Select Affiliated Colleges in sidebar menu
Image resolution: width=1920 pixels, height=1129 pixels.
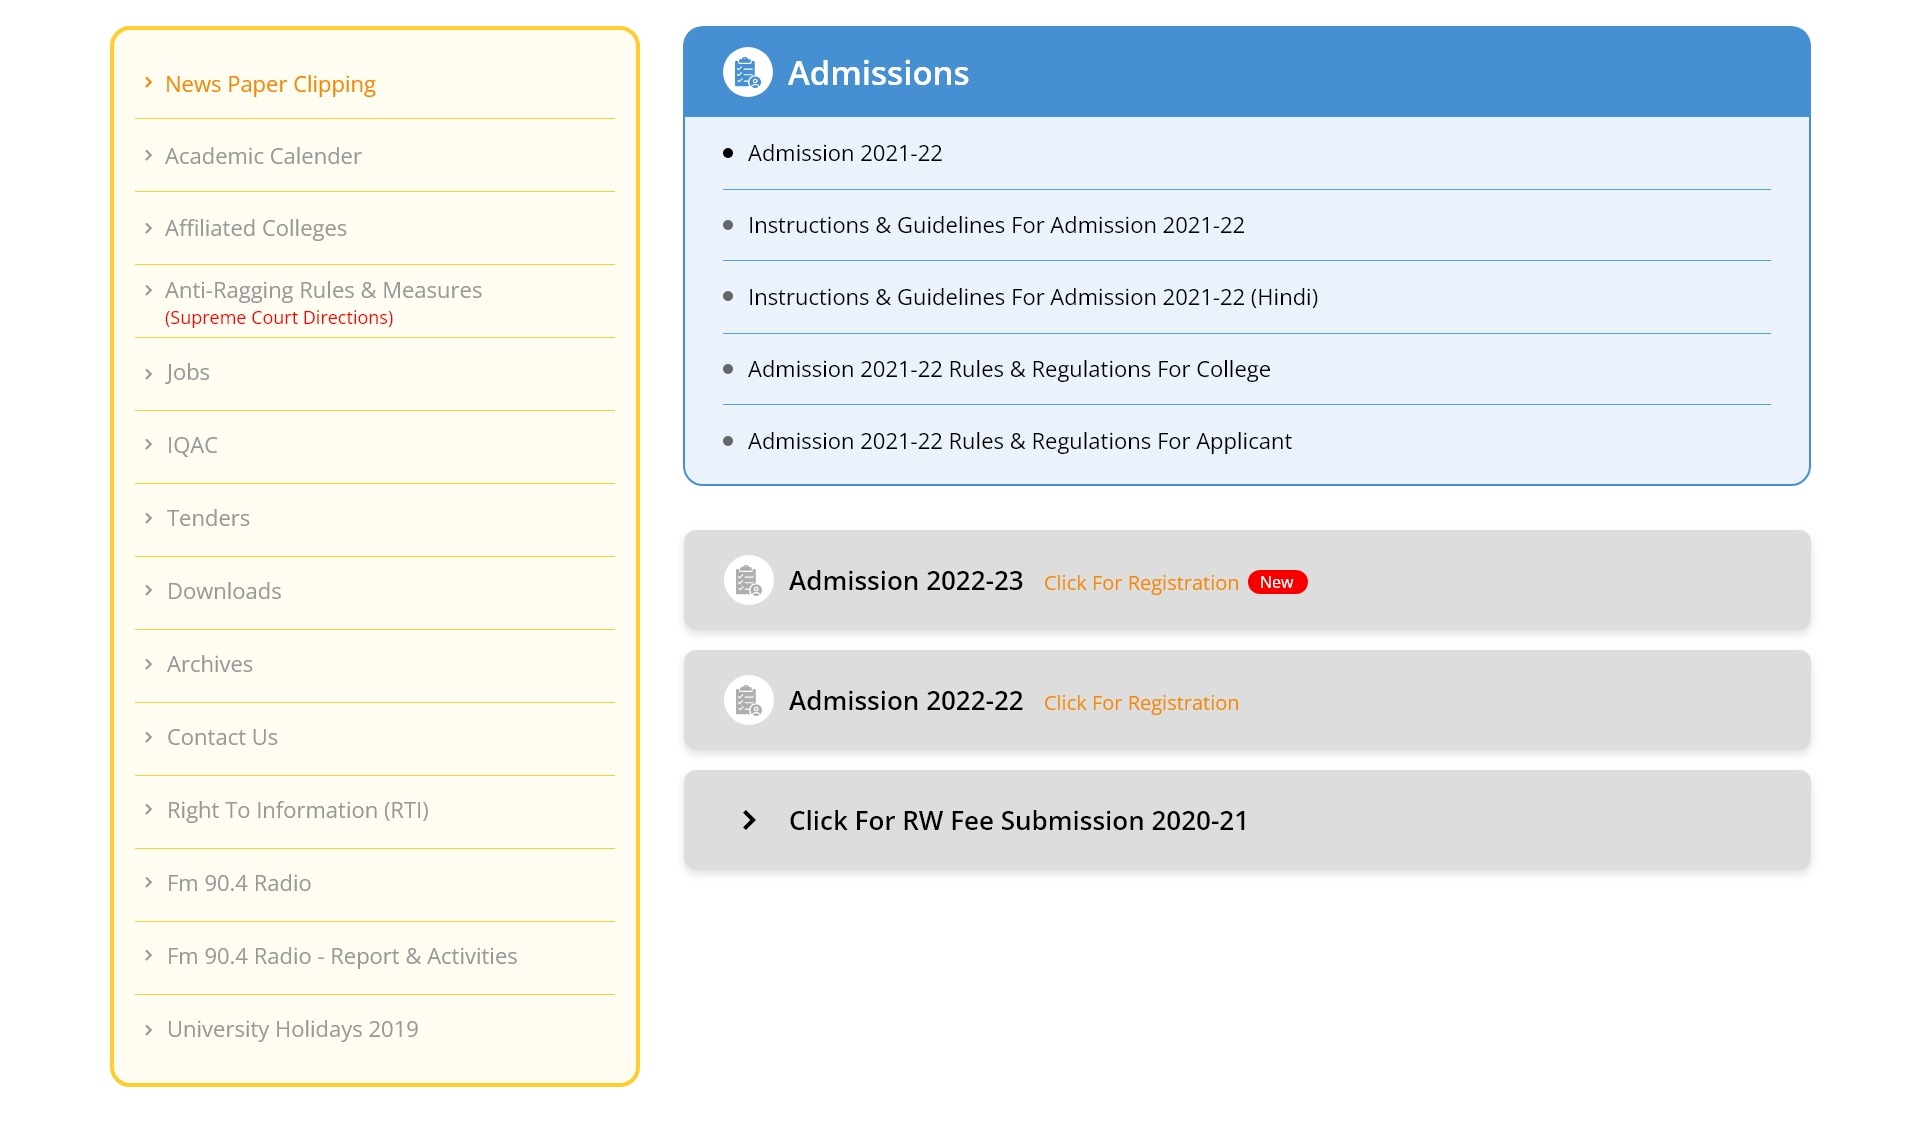[256, 228]
